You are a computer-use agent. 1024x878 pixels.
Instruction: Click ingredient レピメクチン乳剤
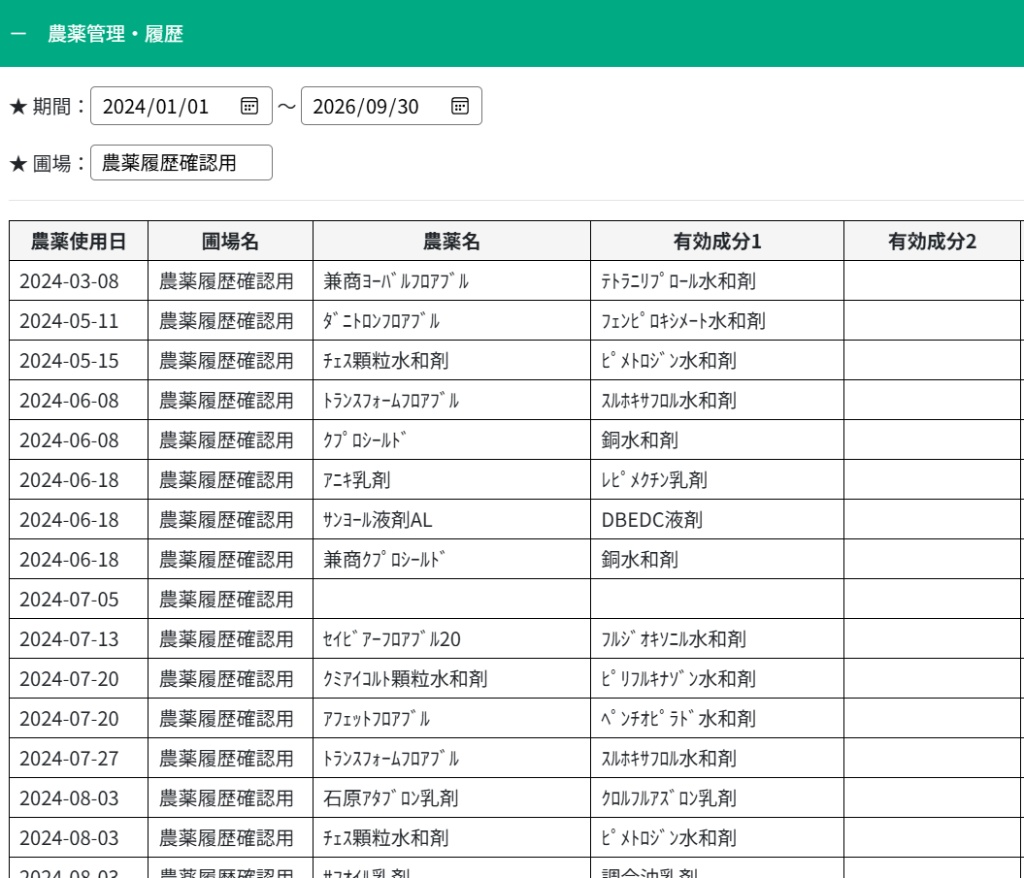(654, 481)
